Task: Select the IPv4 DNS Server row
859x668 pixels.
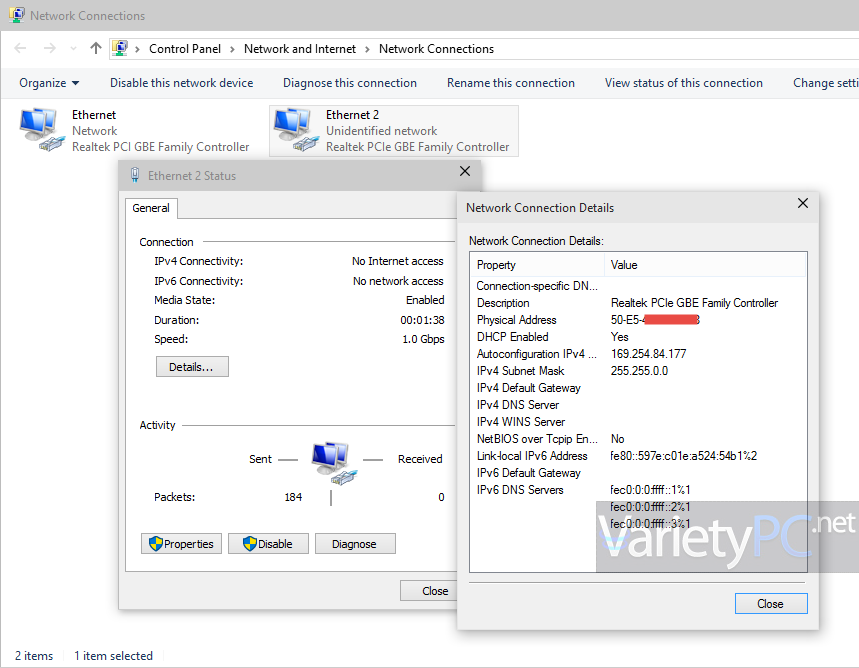Action: click(638, 405)
